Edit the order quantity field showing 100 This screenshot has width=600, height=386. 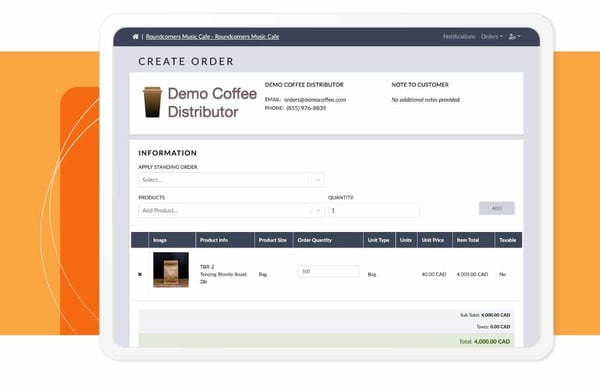pos(328,271)
